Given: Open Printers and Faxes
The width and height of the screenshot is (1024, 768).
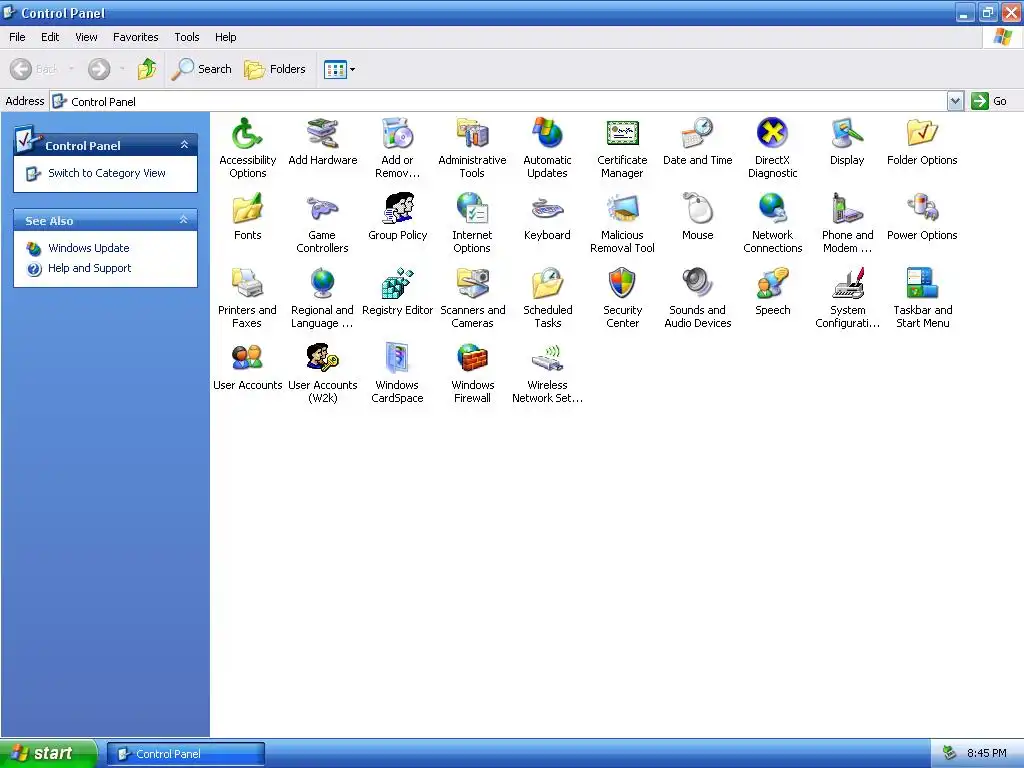Looking at the screenshot, I should click(248, 298).
